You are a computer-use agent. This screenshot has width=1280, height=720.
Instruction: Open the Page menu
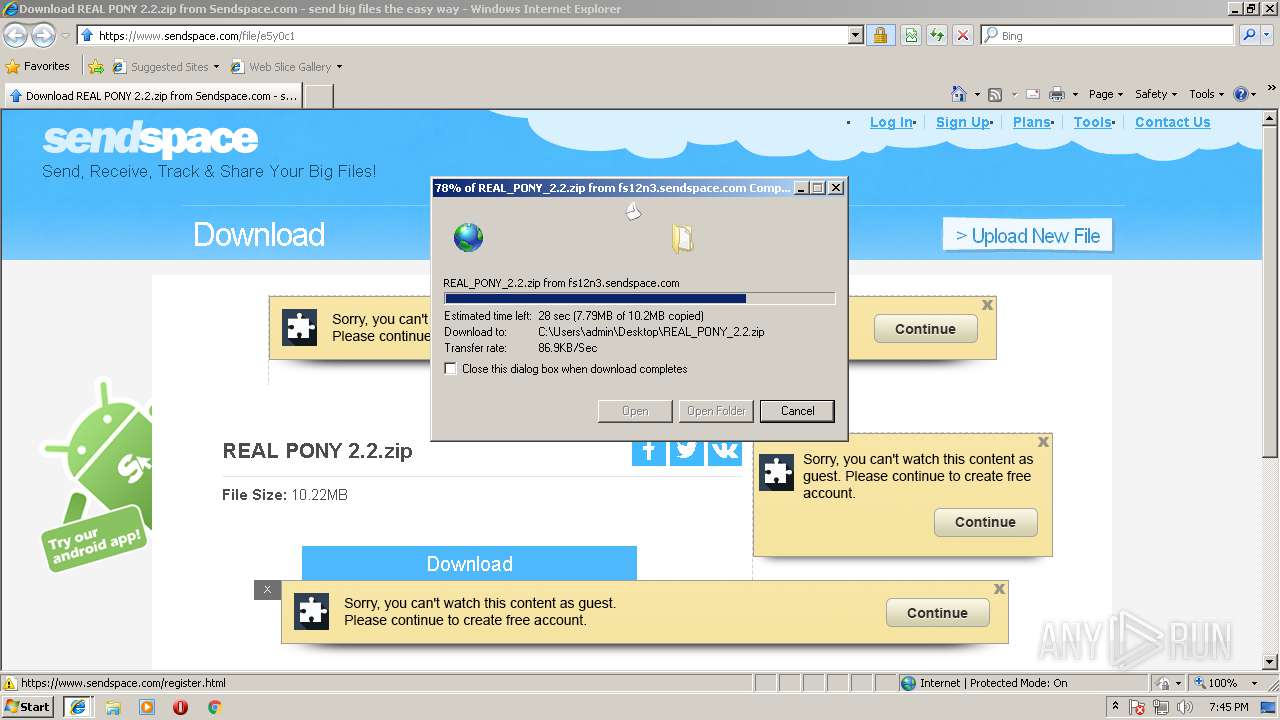[x=1106, y=94]
